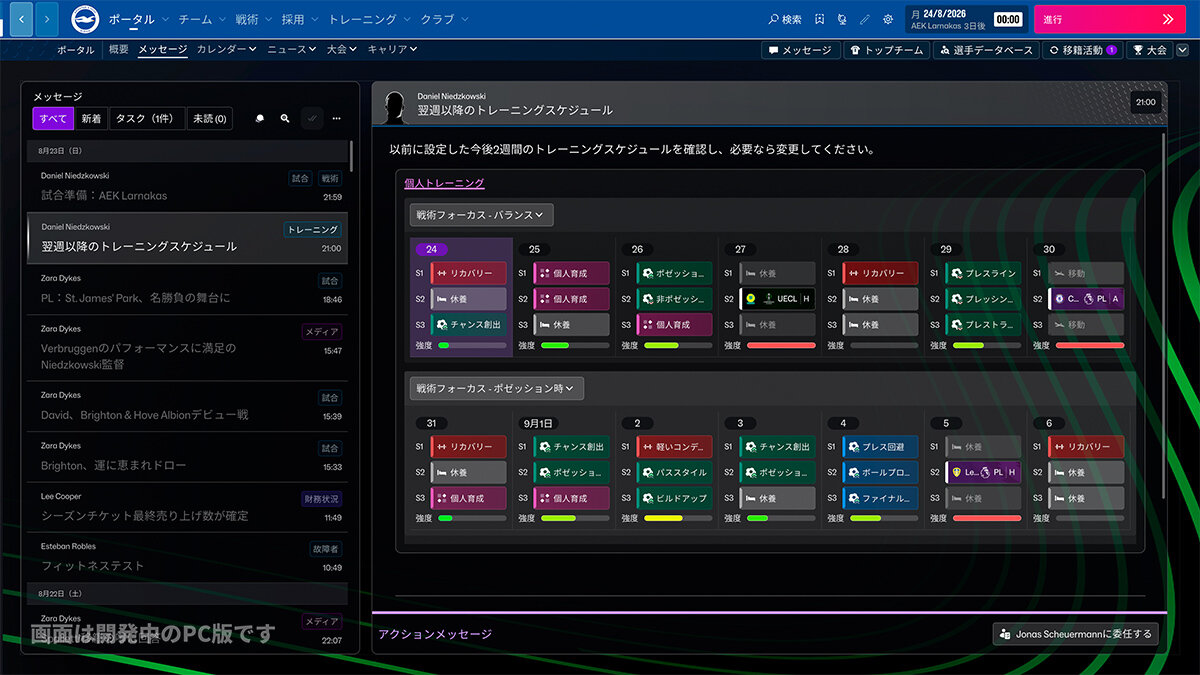
Task: Expand the トレーニング top menu
Action: pyautogui.click(x=369, y=19)
